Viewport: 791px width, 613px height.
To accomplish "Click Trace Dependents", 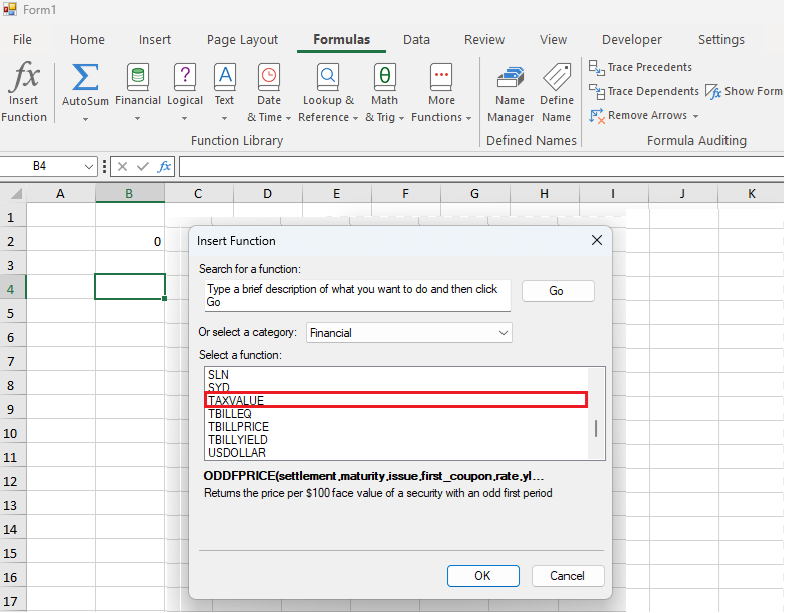I will click(644, 91).
